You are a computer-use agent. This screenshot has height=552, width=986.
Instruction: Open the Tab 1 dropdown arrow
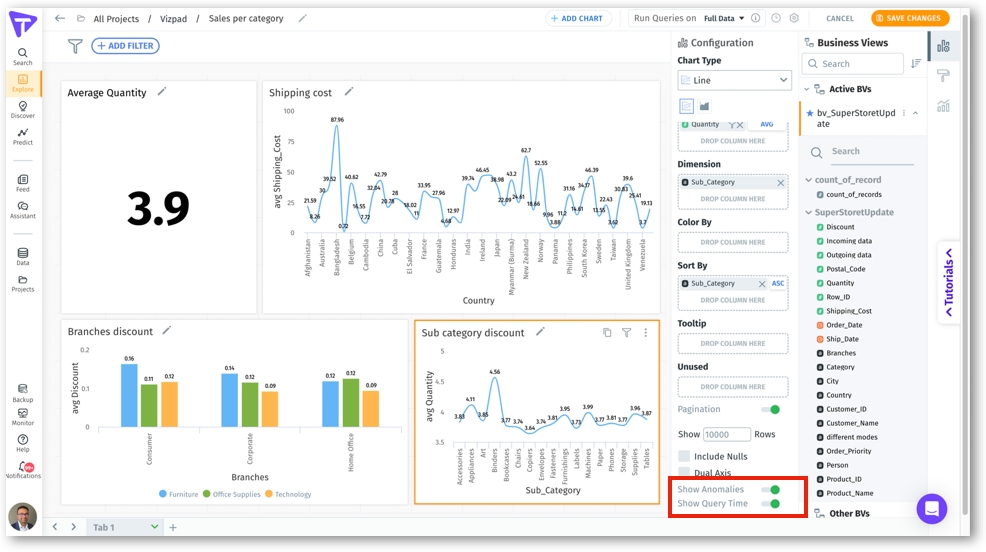(154, 527)
